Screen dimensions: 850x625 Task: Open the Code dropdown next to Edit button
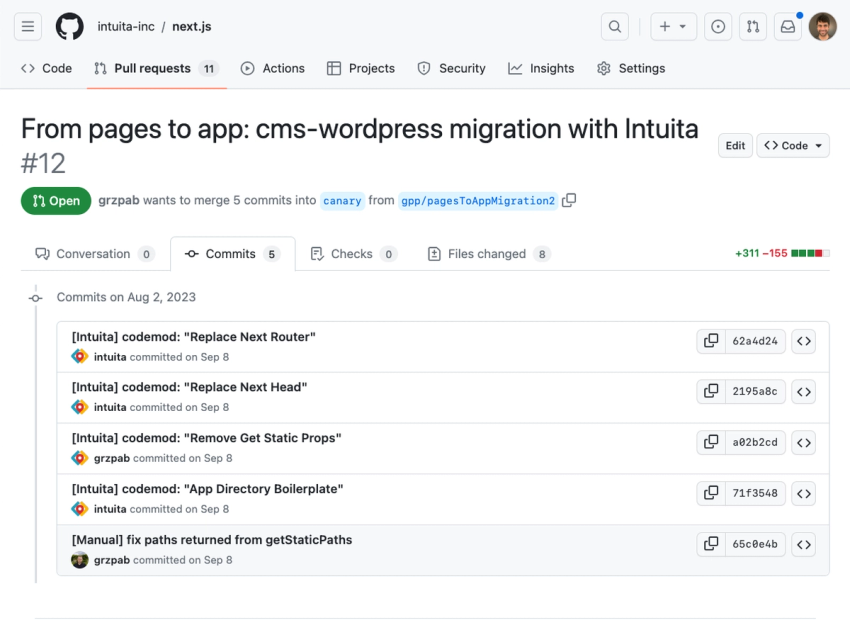(x=792, y=145)
